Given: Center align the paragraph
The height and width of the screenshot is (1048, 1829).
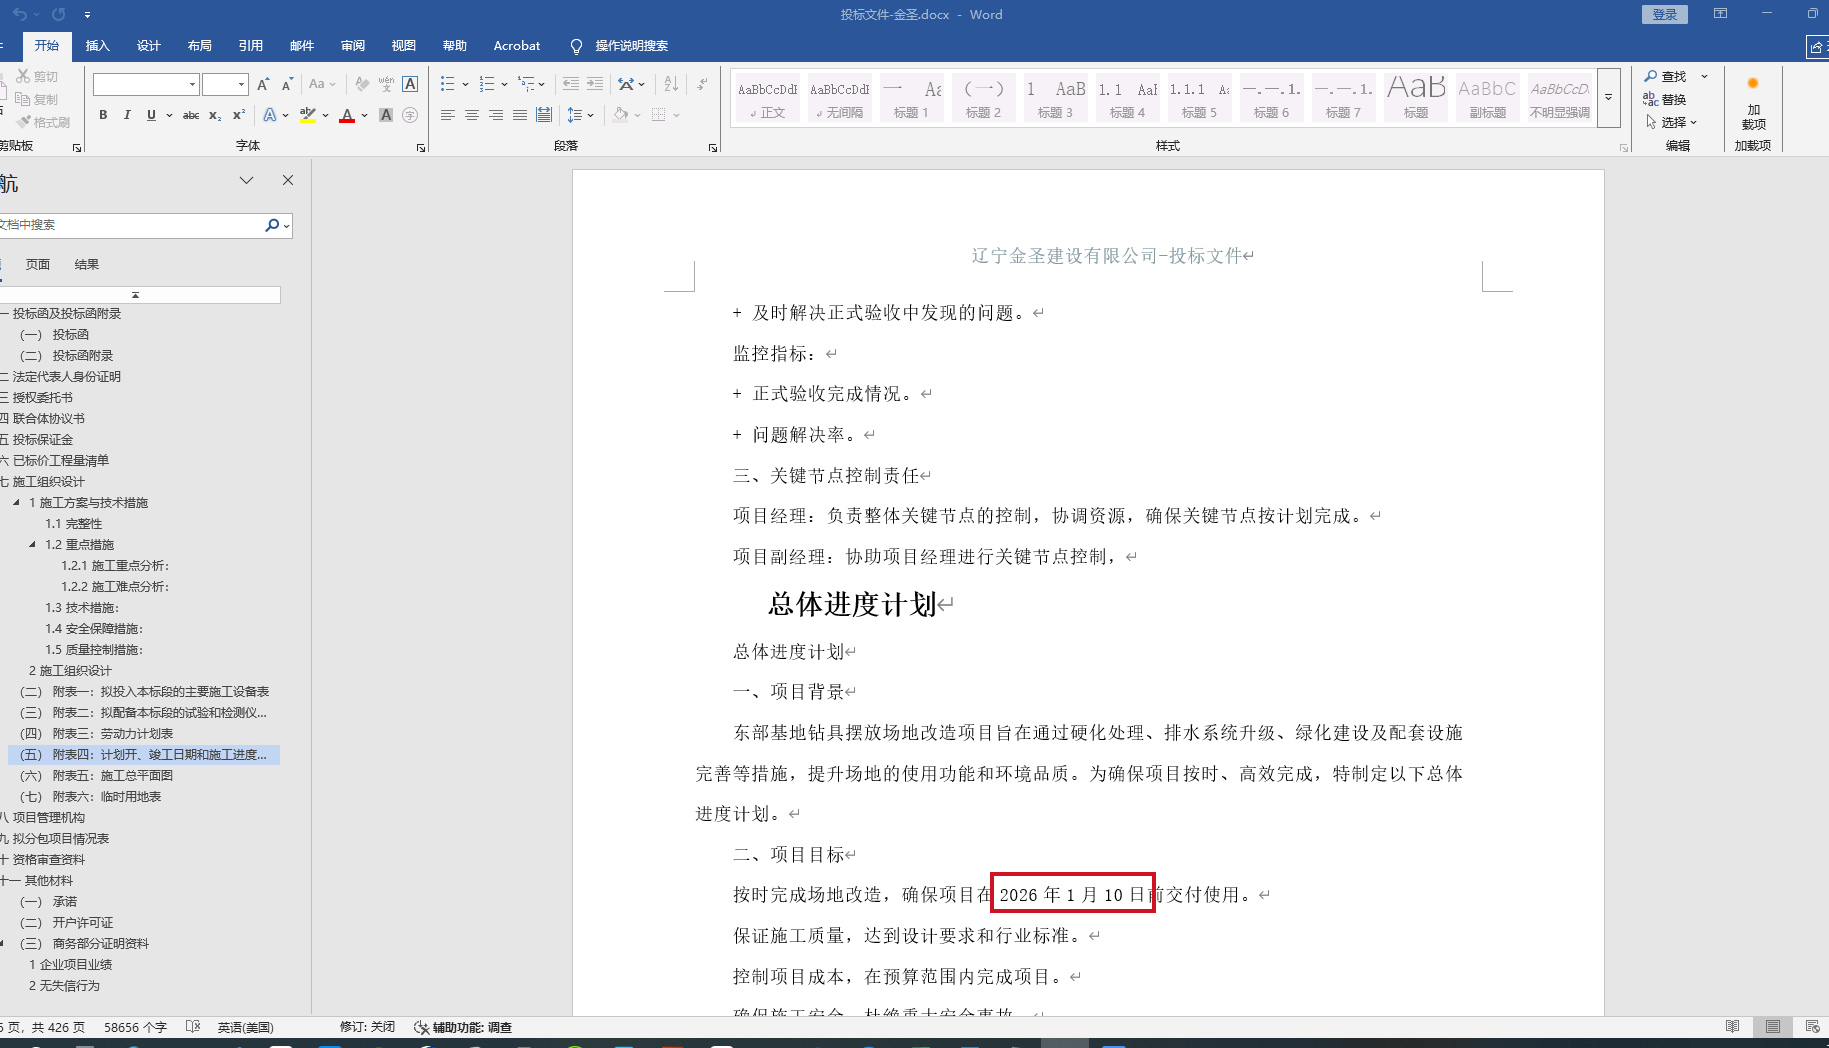Looking at the screenshot, I should pyautogui.click(x=472, y=116).
